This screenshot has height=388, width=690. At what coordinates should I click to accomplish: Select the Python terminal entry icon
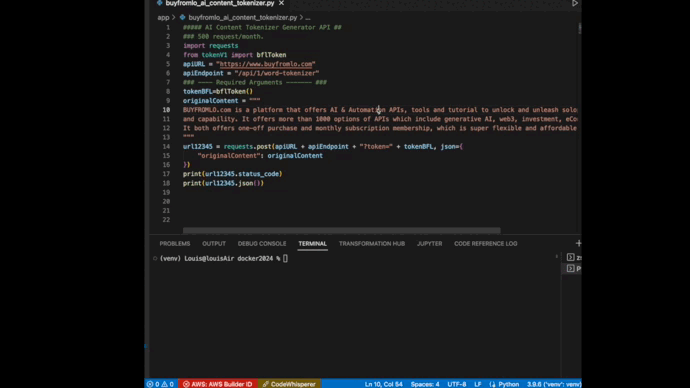coord(571,268)
